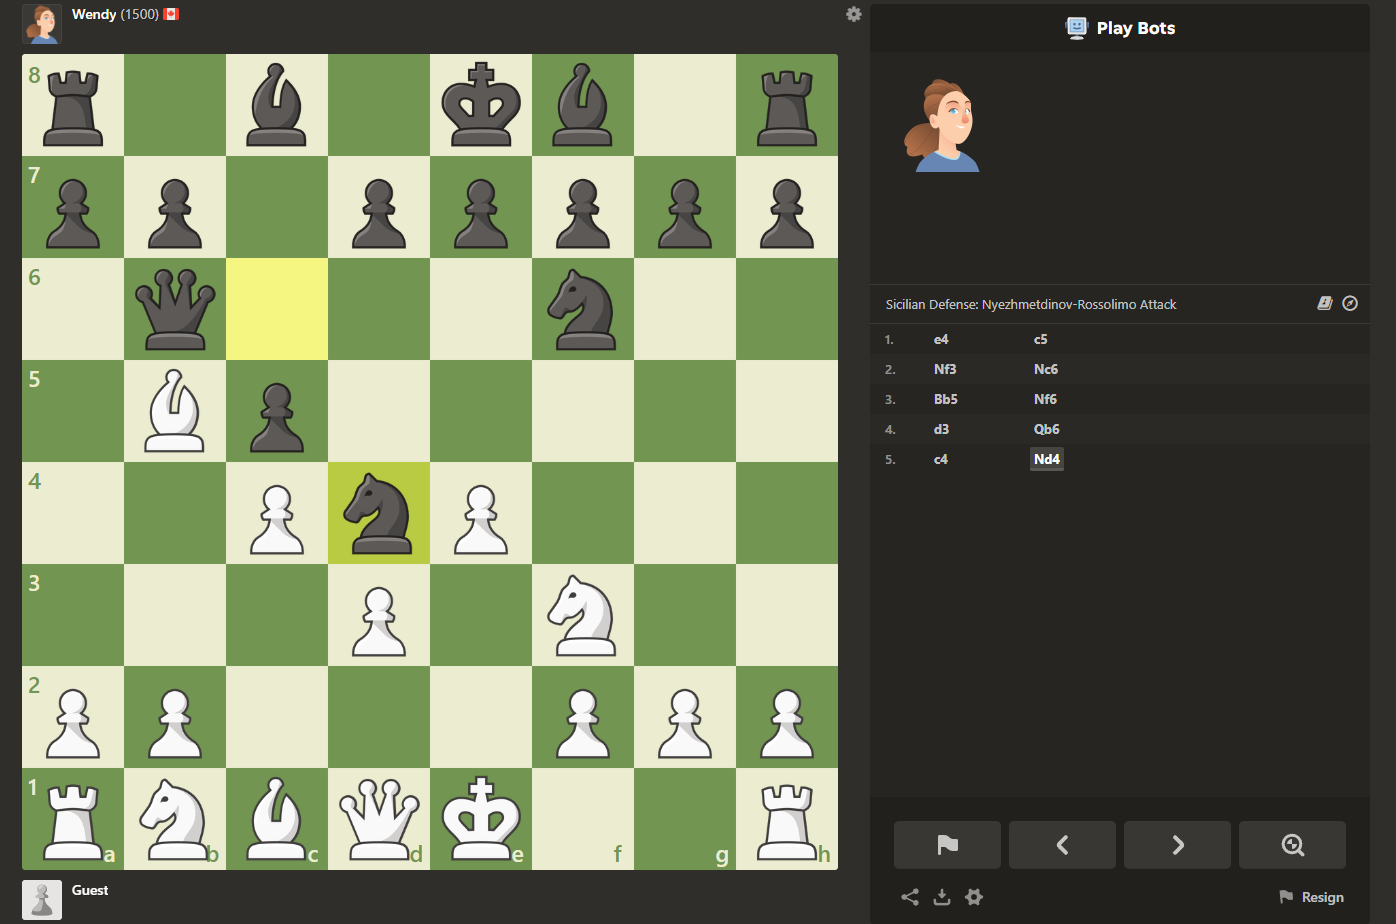Image resolution: width=1396 pixels, height=924 pixels.
Task: Click the download game icon
Action: pos(941,897)
